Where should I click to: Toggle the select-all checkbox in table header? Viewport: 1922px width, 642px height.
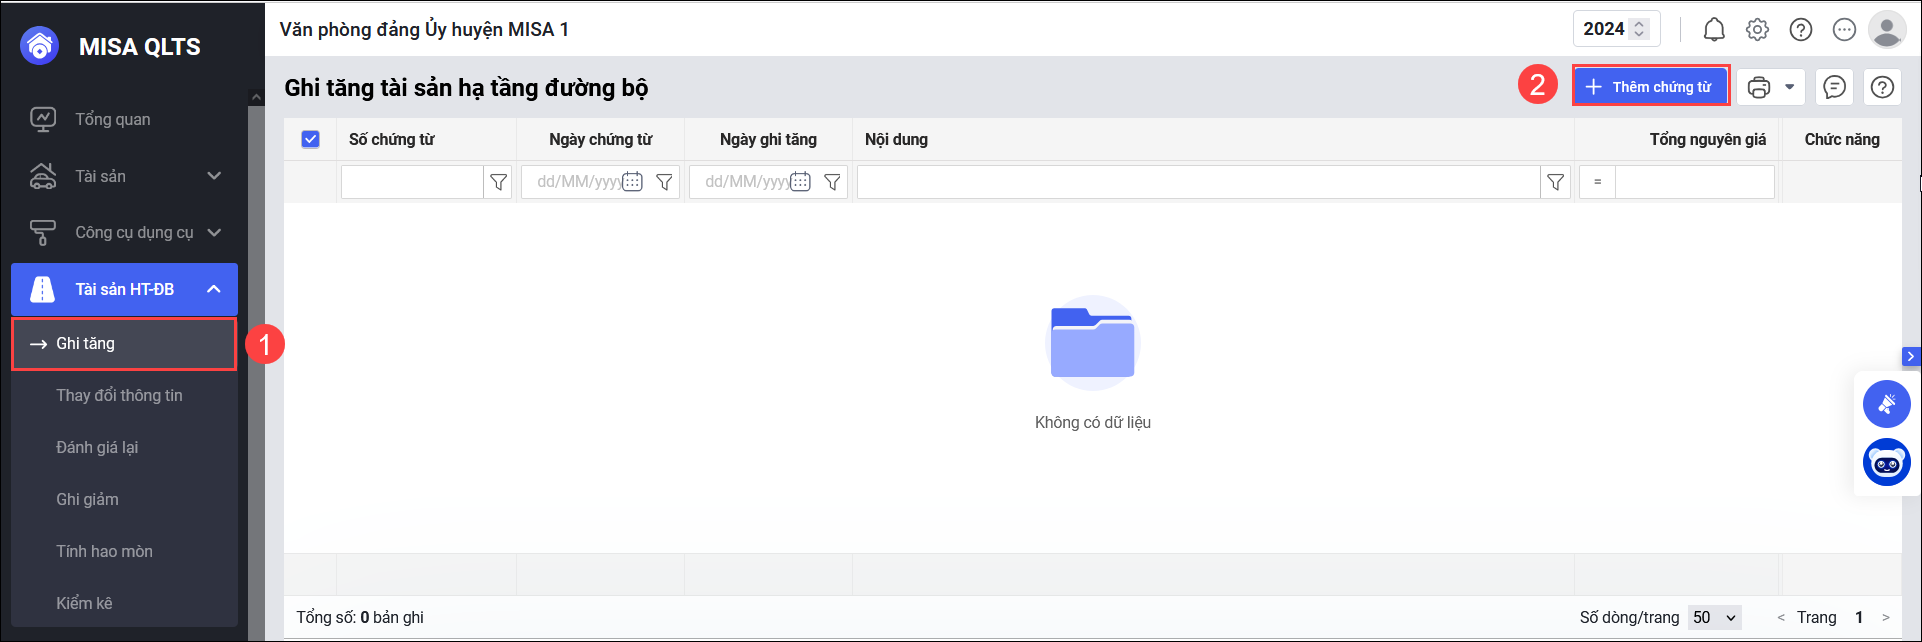pos(310,139)
